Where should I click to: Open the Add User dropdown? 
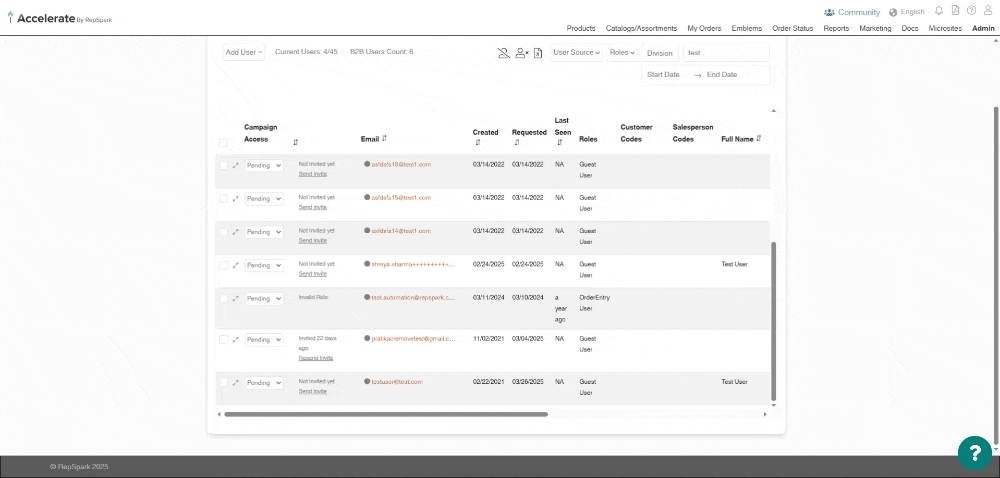[244, 52]
